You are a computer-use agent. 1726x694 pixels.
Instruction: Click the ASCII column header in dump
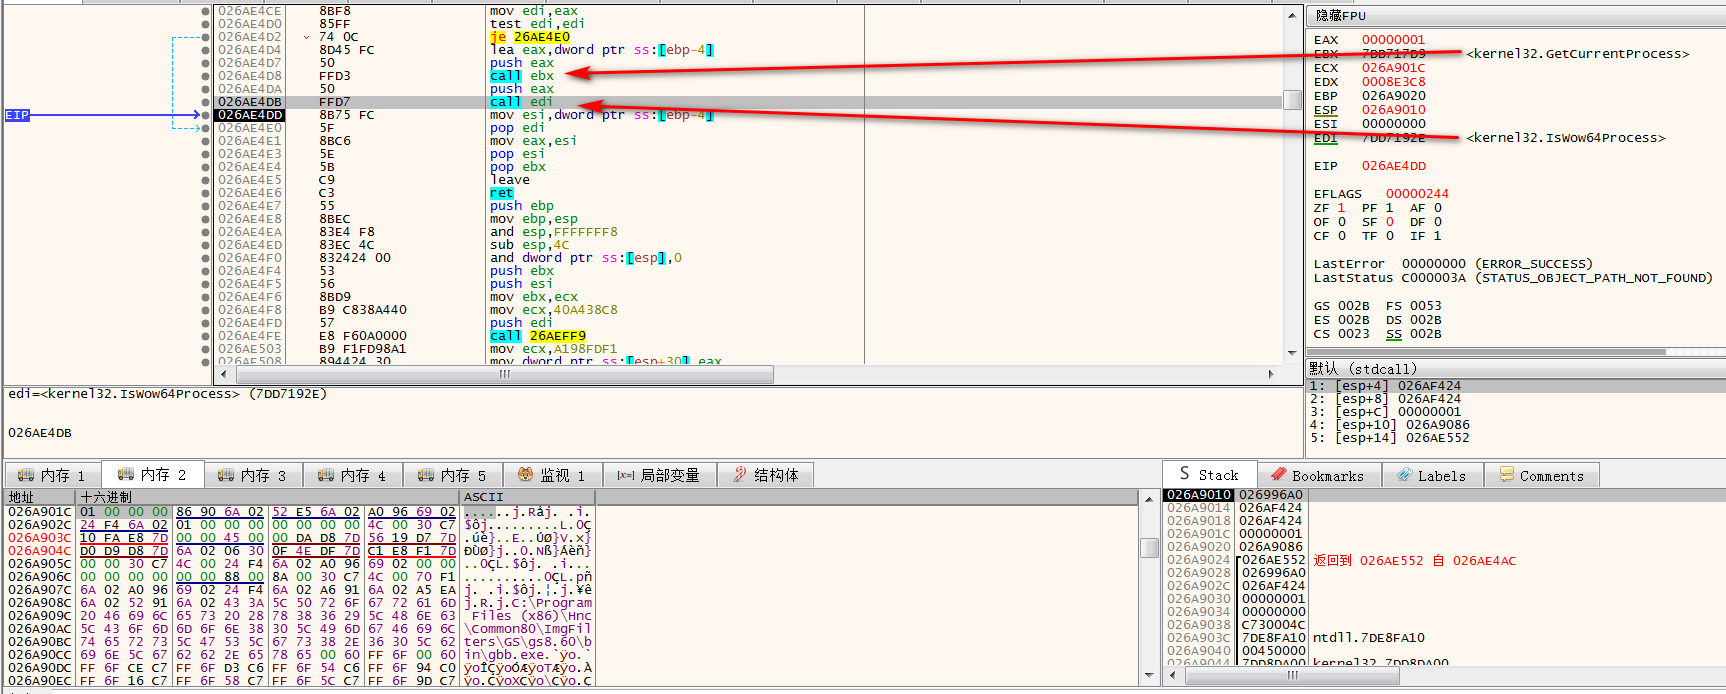(484, 497)
